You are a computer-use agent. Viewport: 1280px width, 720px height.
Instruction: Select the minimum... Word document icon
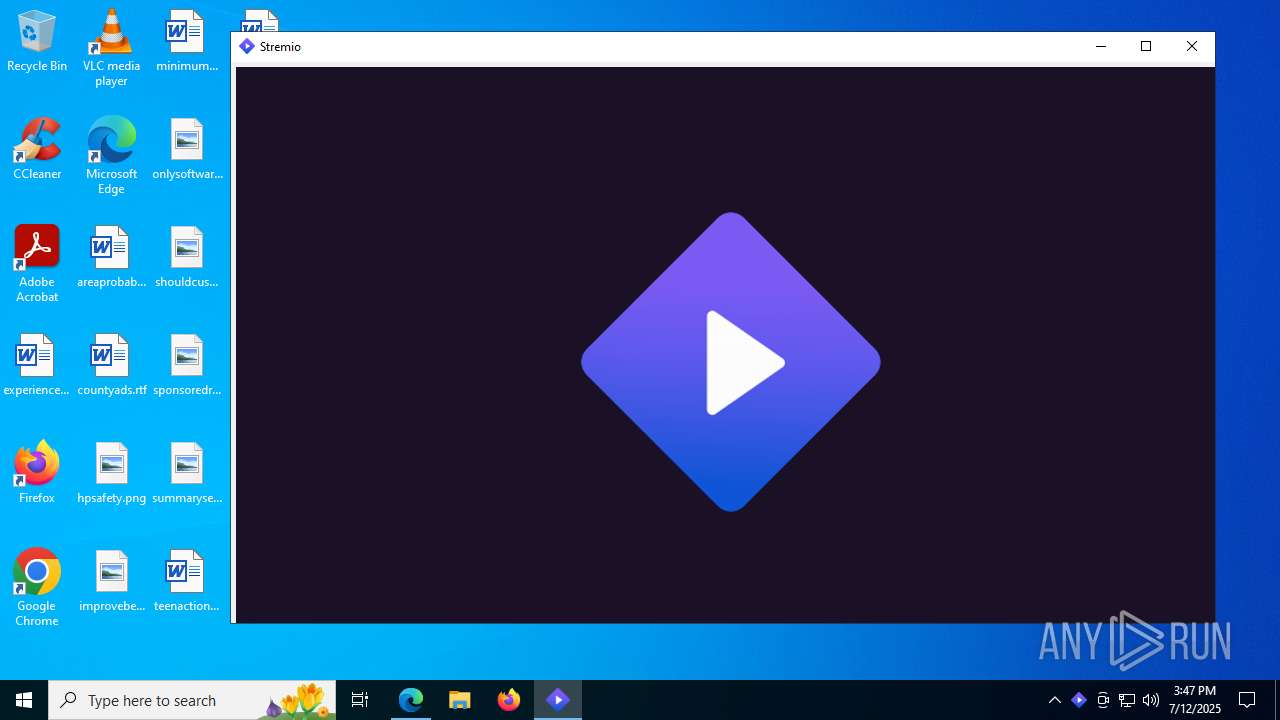[x=187, y=42]
